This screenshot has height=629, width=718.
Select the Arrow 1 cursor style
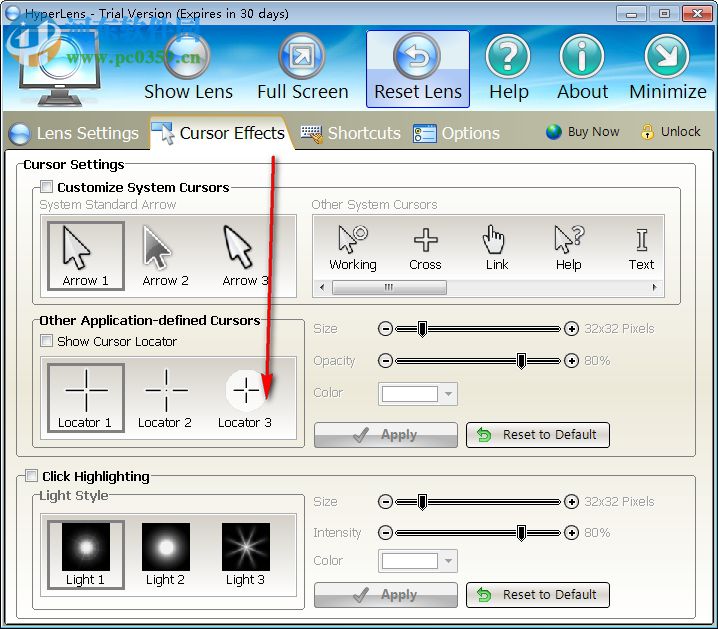[x=86, y=256]
